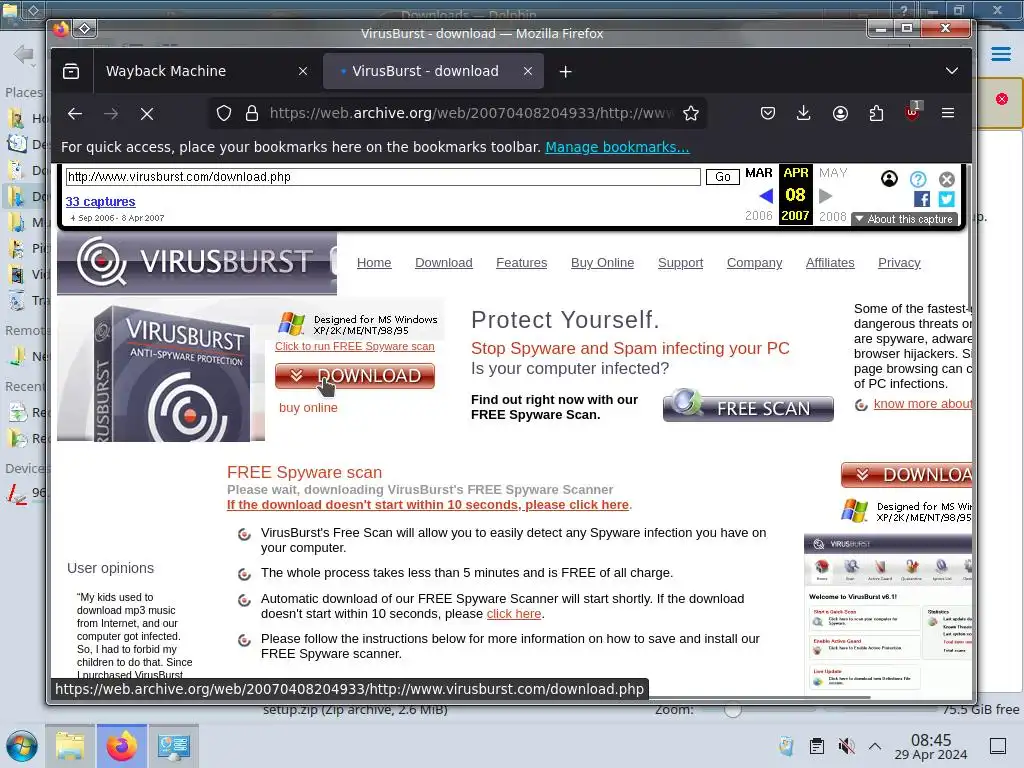Viewport: 1024px width, 768px height.
Task: Expand hidden system tray icons arrow
Action: point(875,746)
